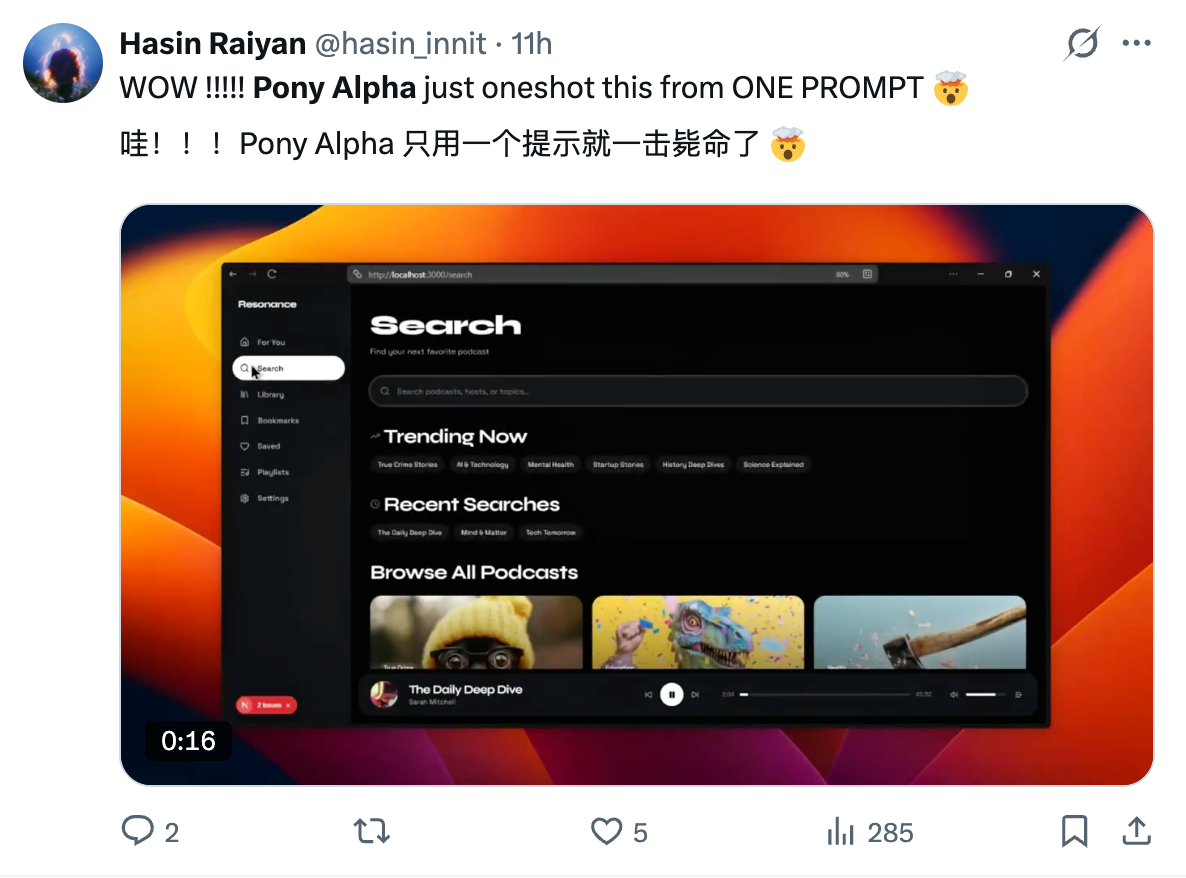
Task: Open view analytics bar chart icon
Action: [x=840, y=831]
